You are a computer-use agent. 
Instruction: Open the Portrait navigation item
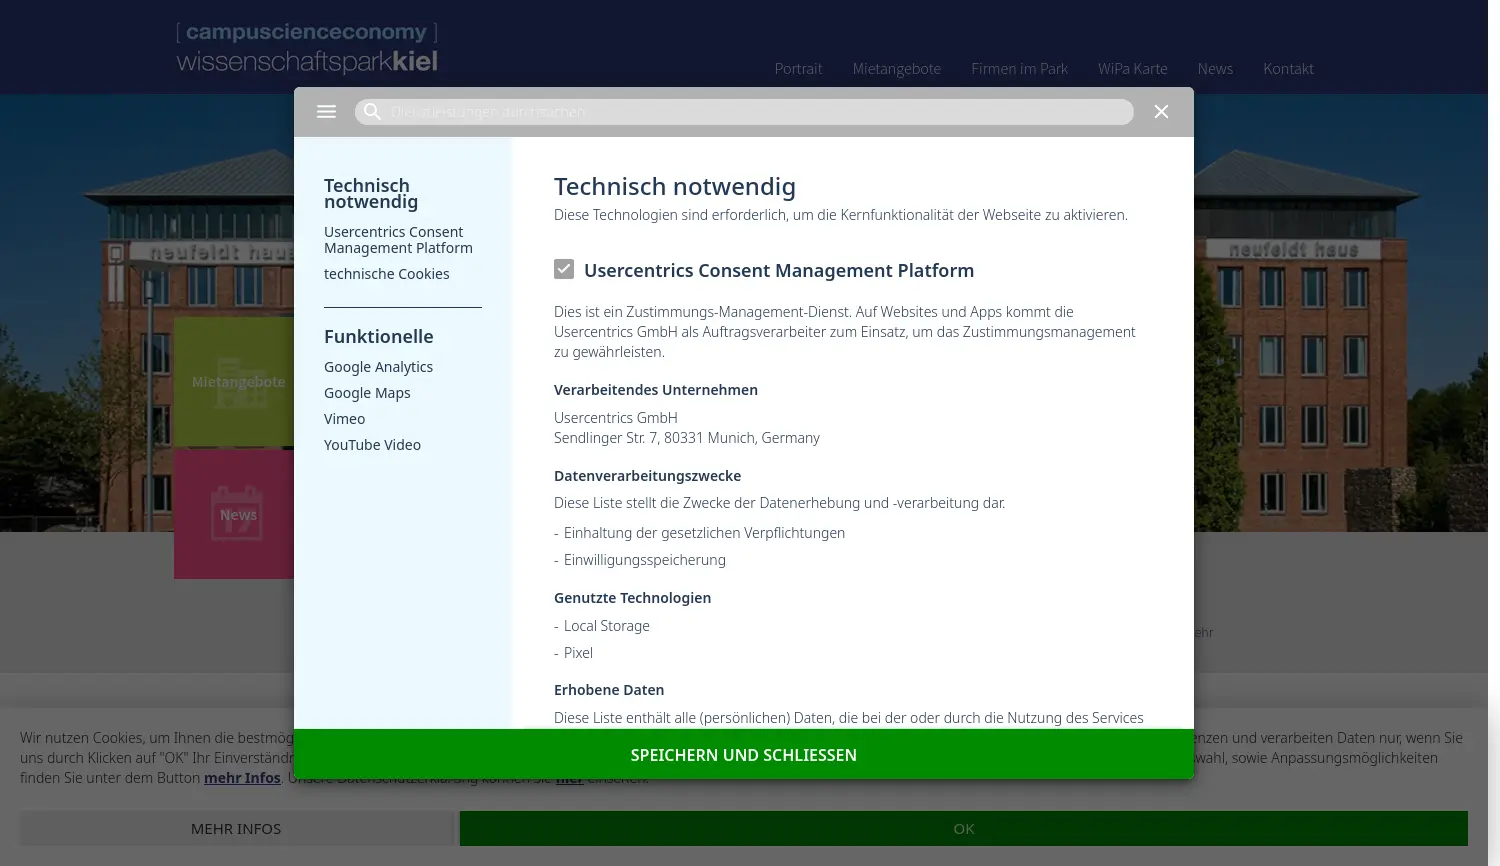[x=798, y=68]
